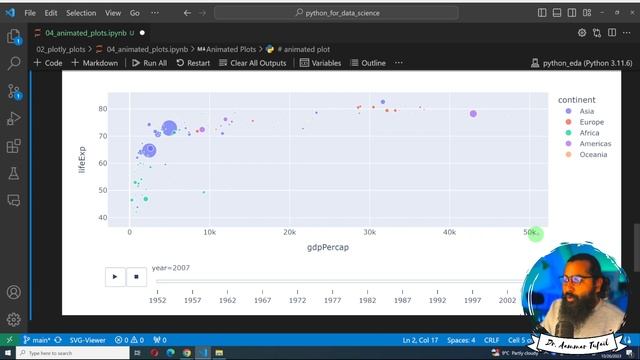Split the editor right
Image resolution: width=640 pixels, height=360 pixels.
[x=612, y=33]
